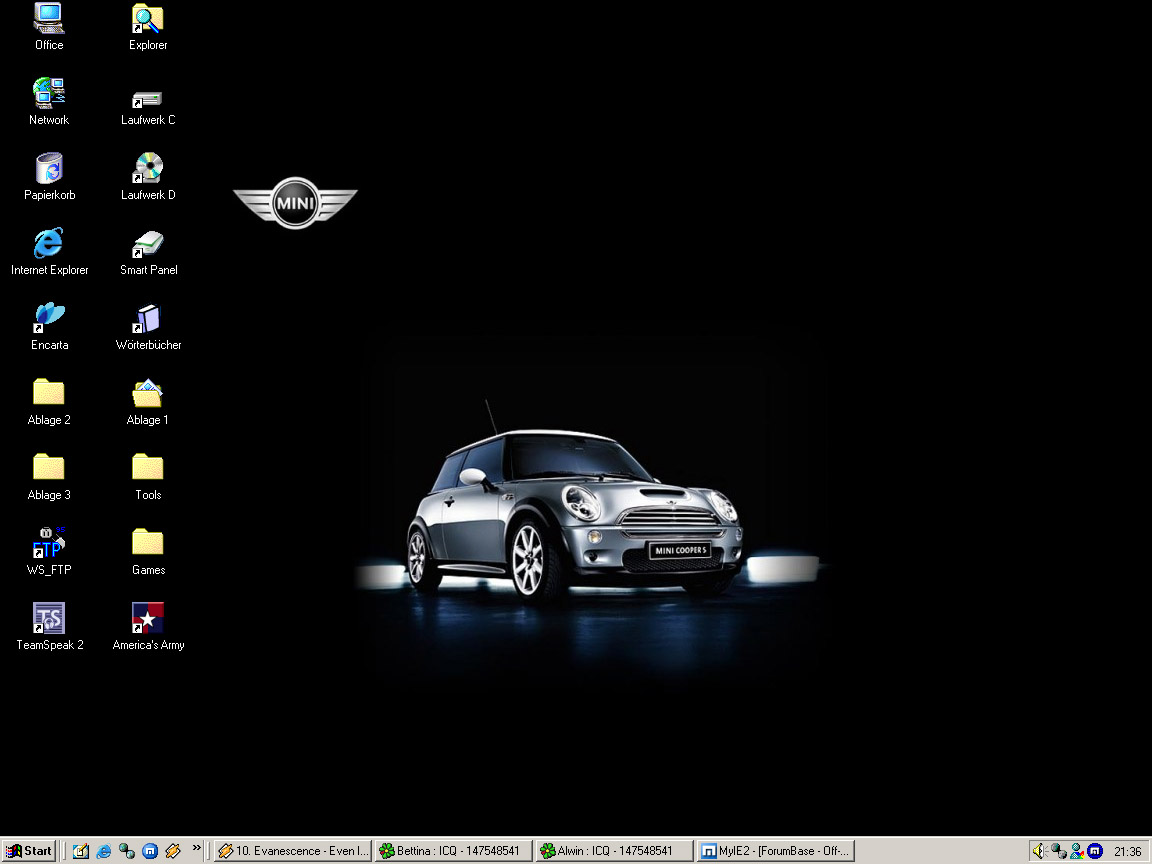Select the Papierkorb recycle bin icon
The image size is (1152, 864).
tap(49, 177)
